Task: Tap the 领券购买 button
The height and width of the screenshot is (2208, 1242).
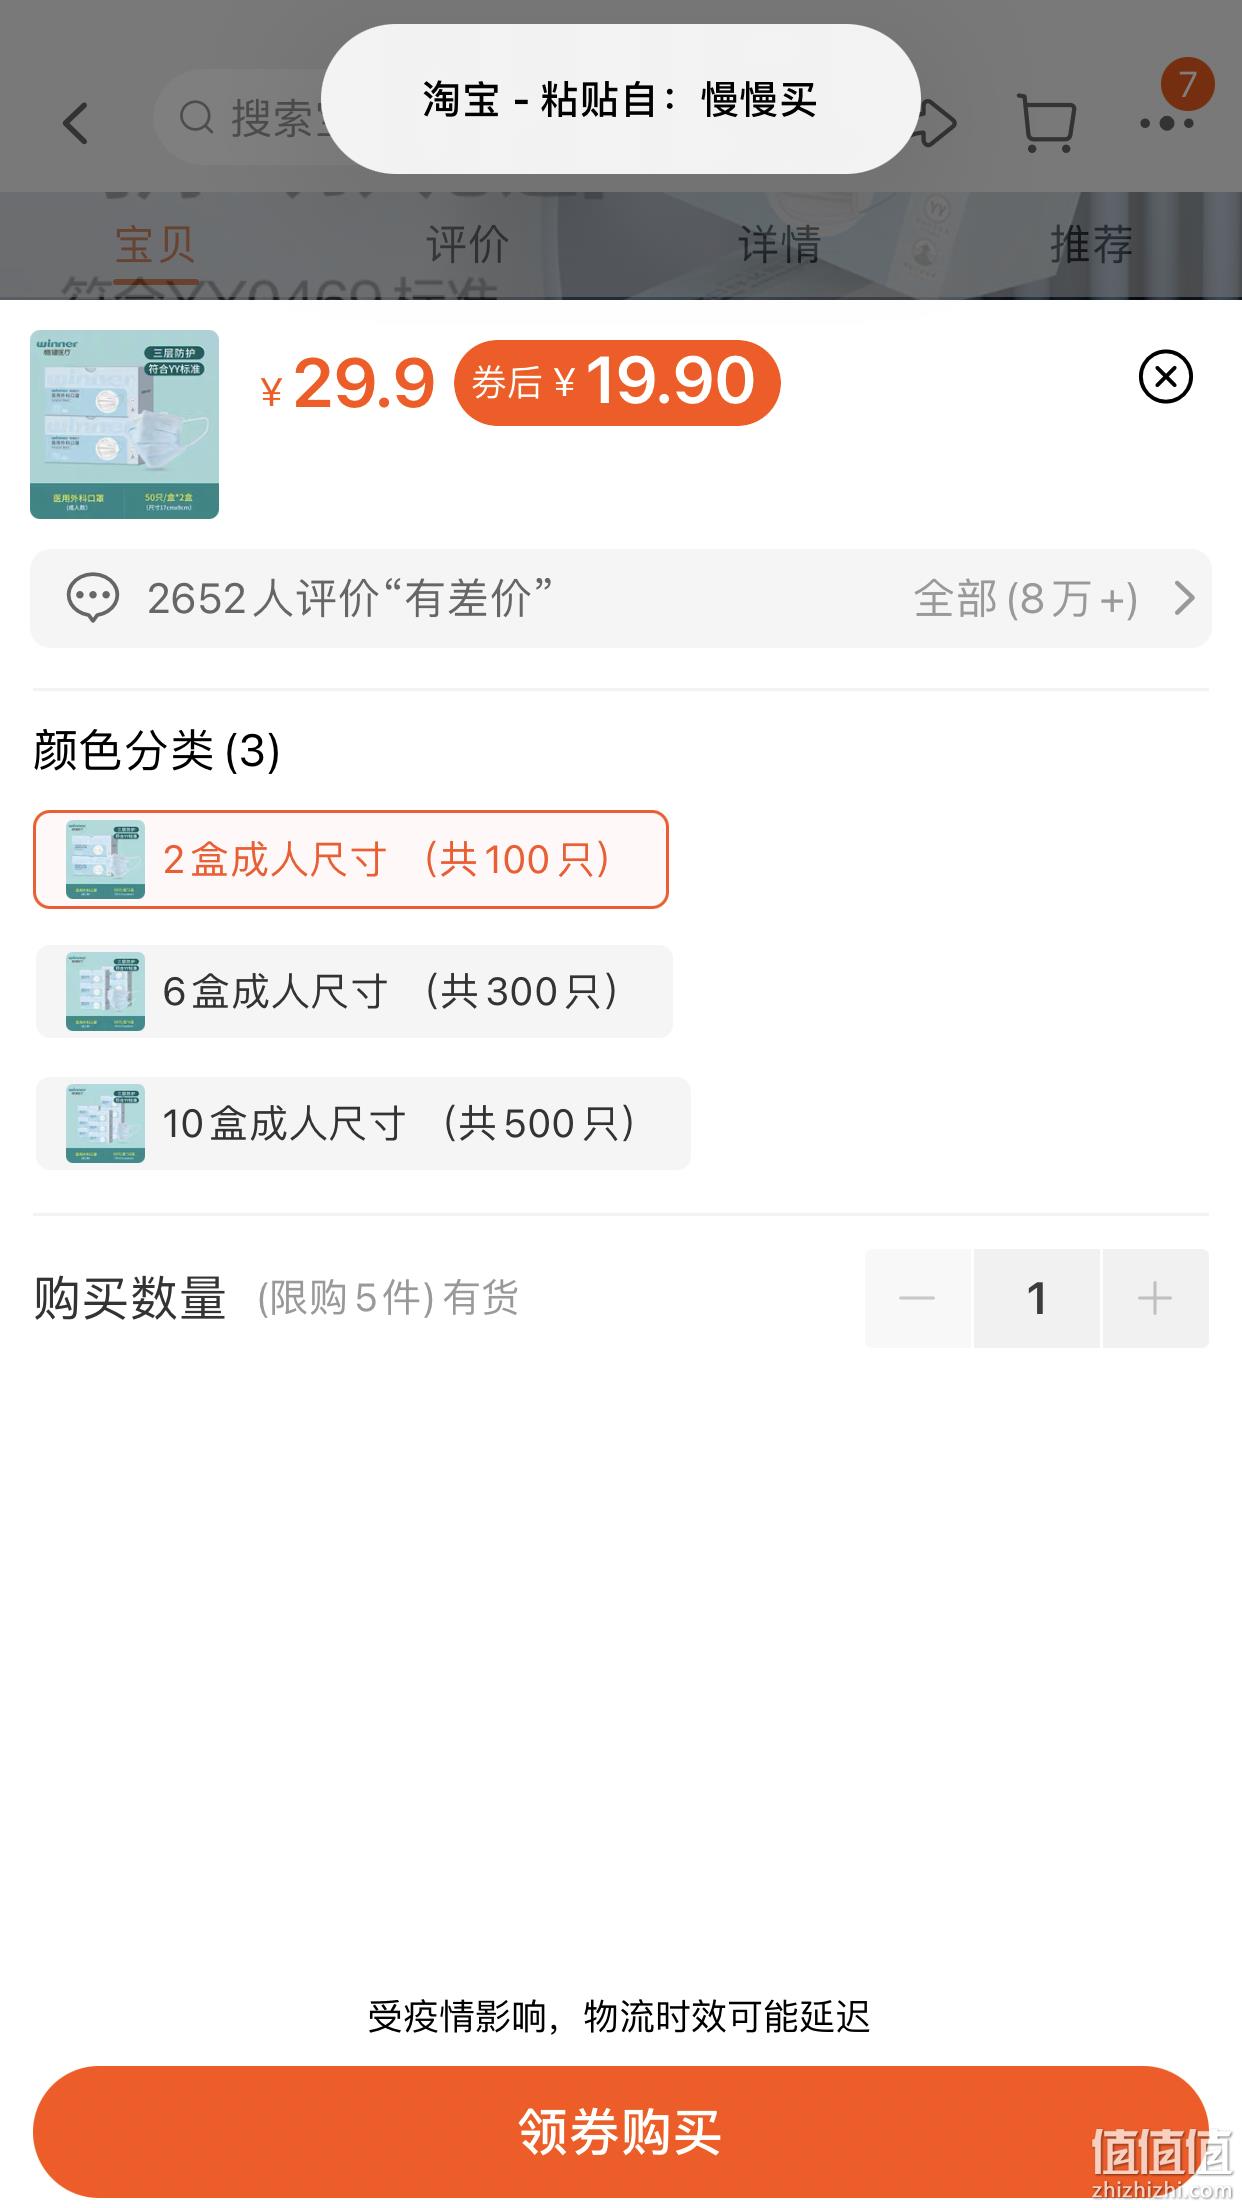Action: pyautogui.click(x=620, y=2131)
